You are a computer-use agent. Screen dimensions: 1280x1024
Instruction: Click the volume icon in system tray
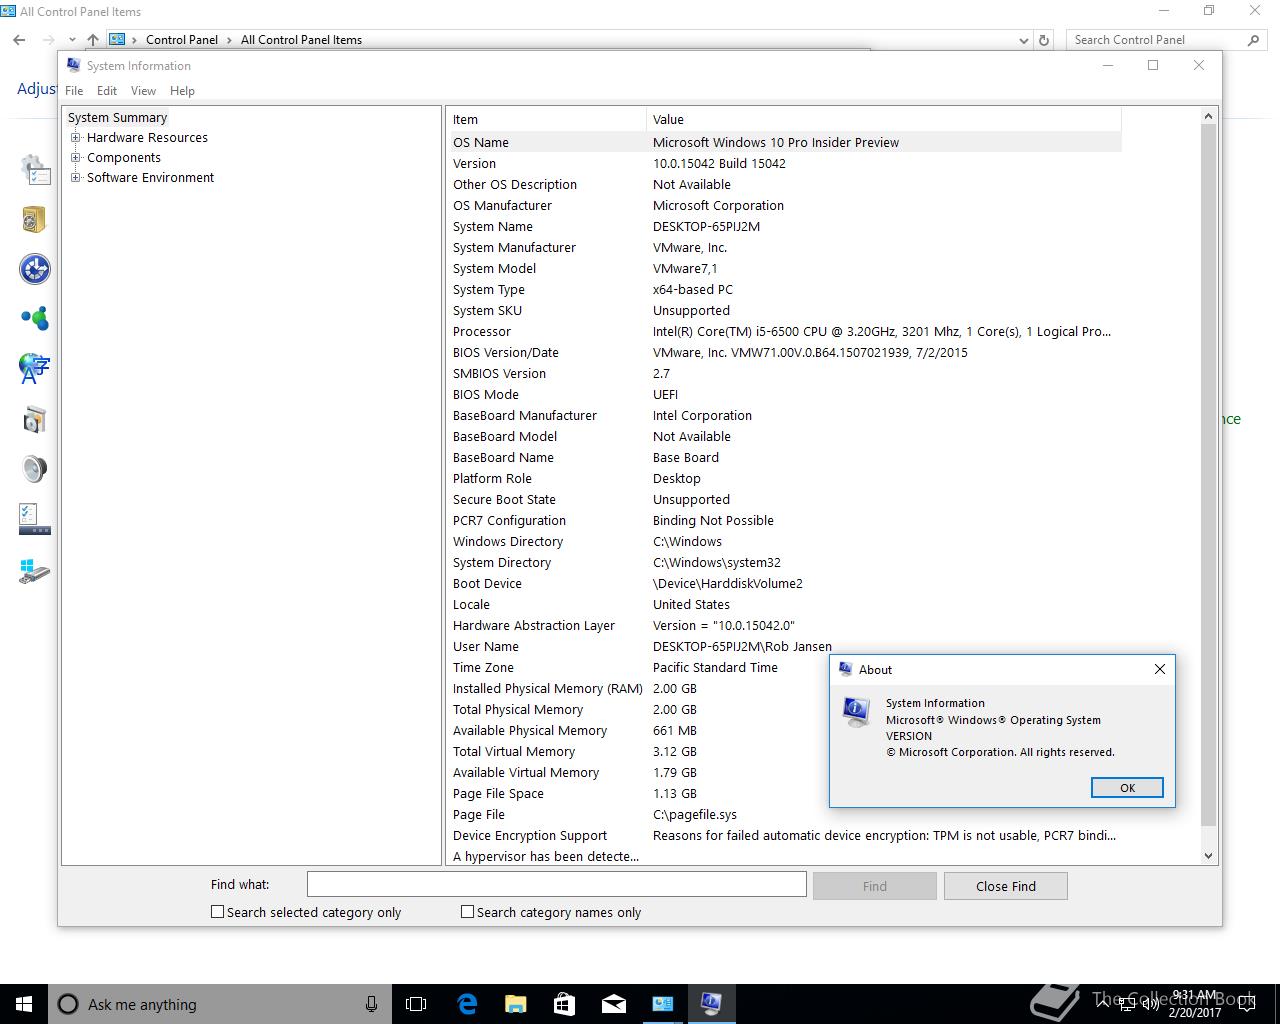pos(1150,1004)
